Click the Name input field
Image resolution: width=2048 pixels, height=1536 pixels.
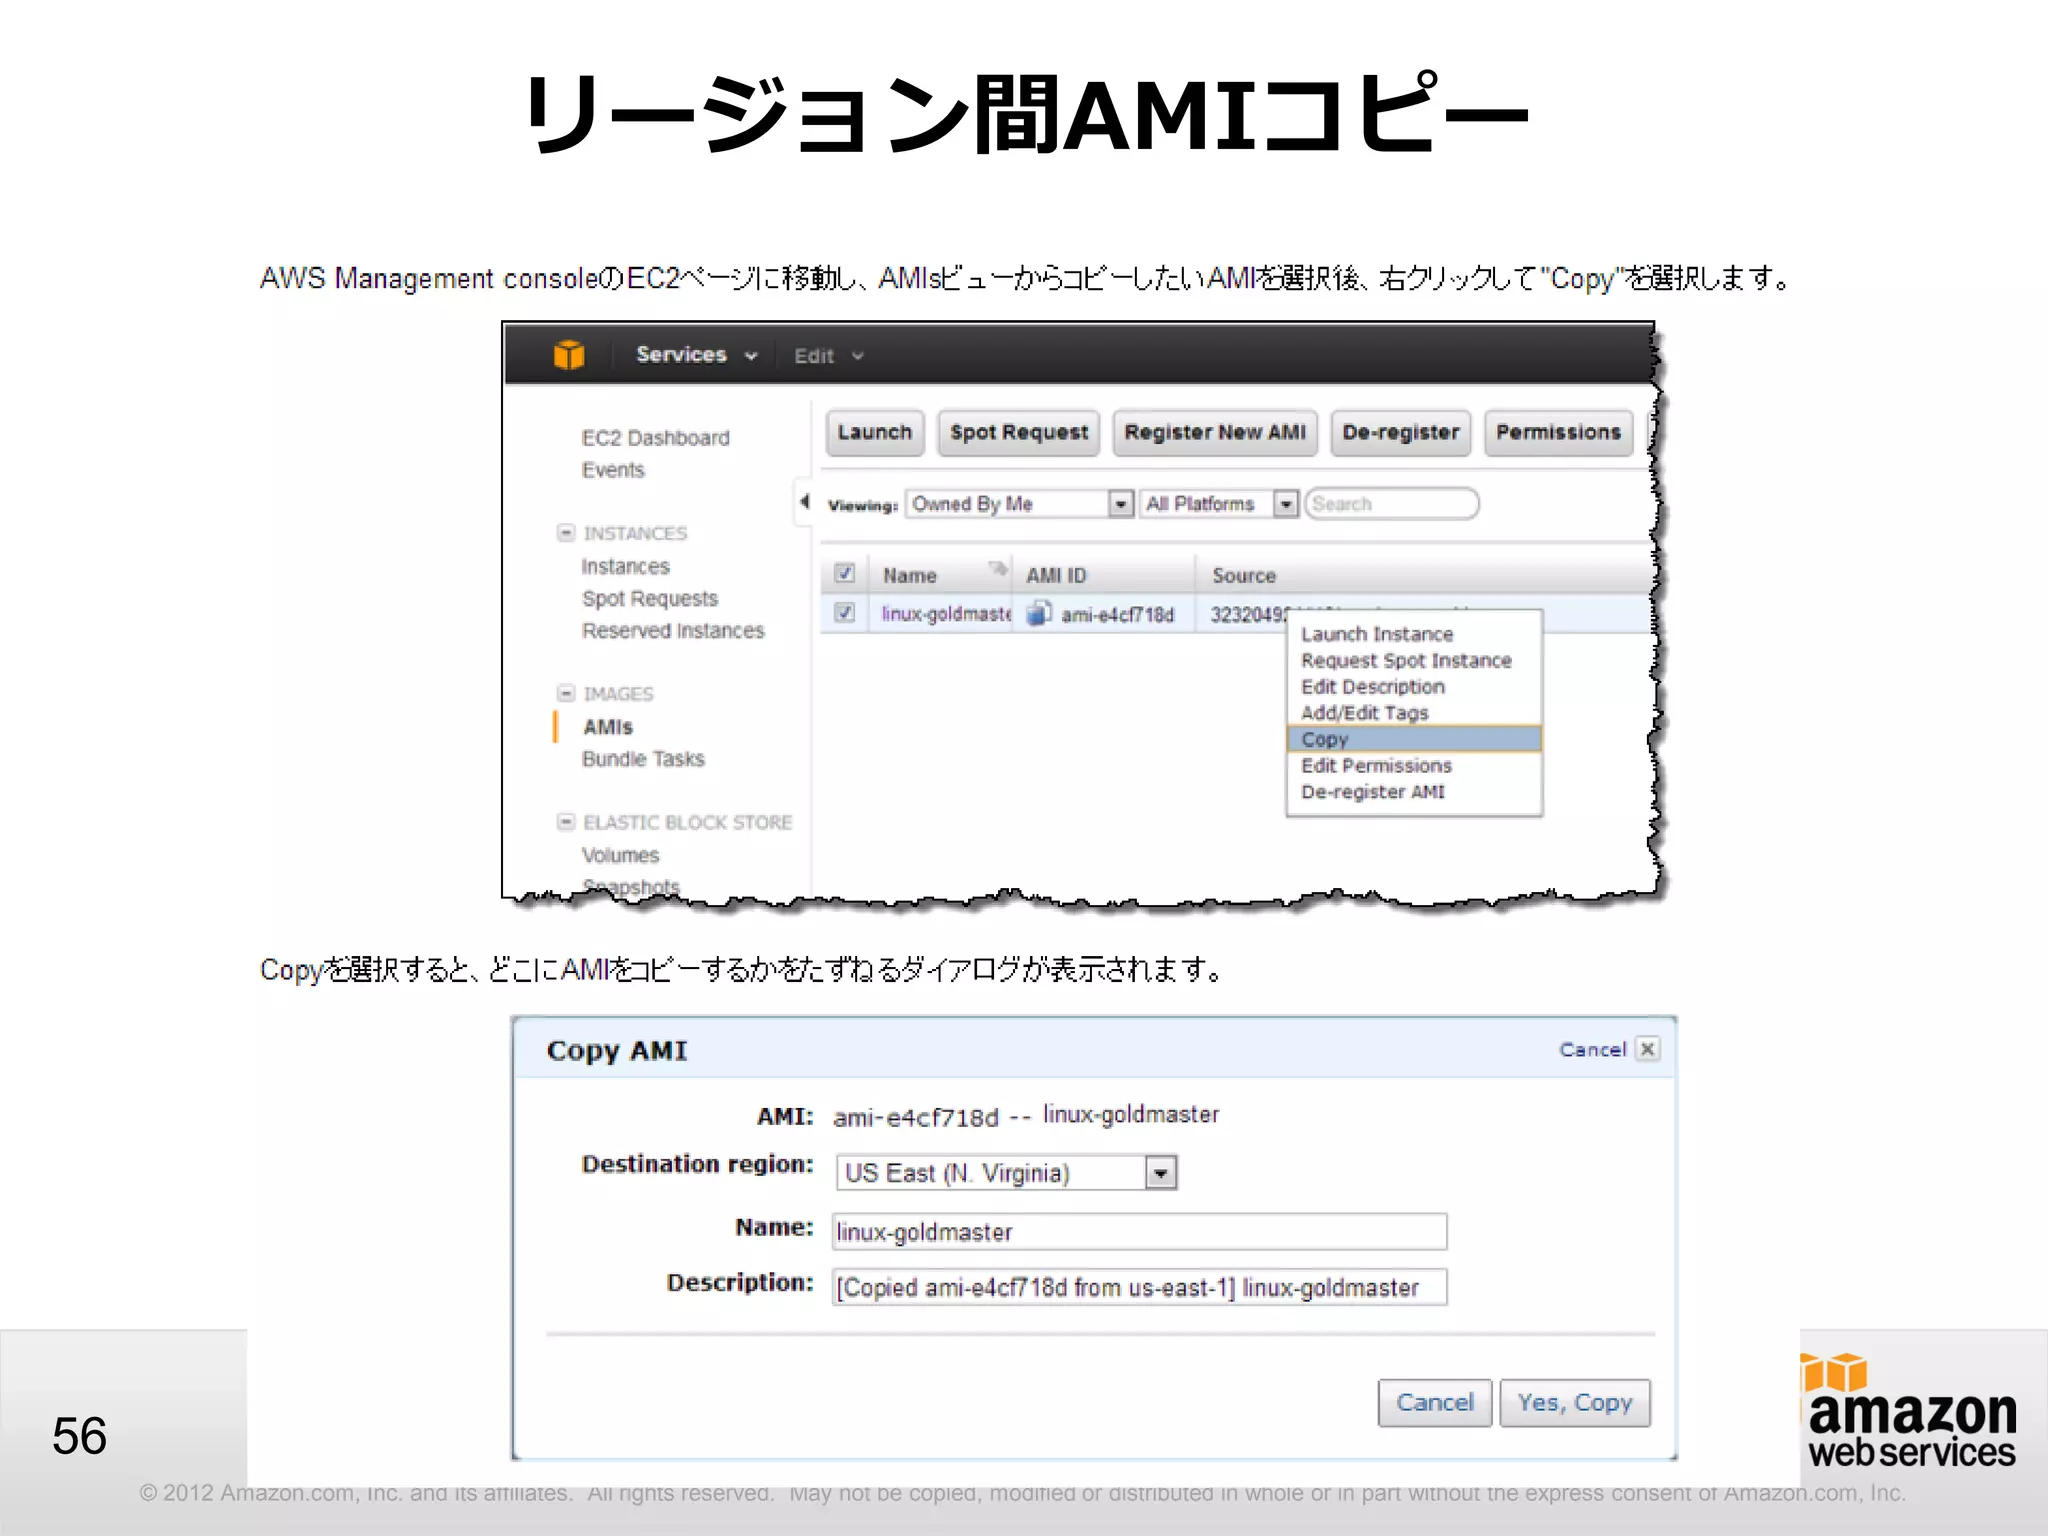[x=1139, y=1231]
